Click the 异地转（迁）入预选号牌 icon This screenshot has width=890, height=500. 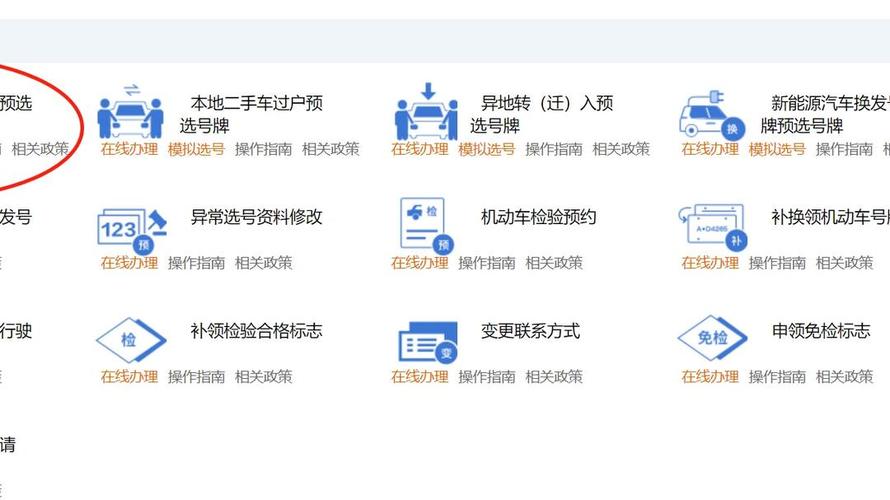(x=426, y=111)
